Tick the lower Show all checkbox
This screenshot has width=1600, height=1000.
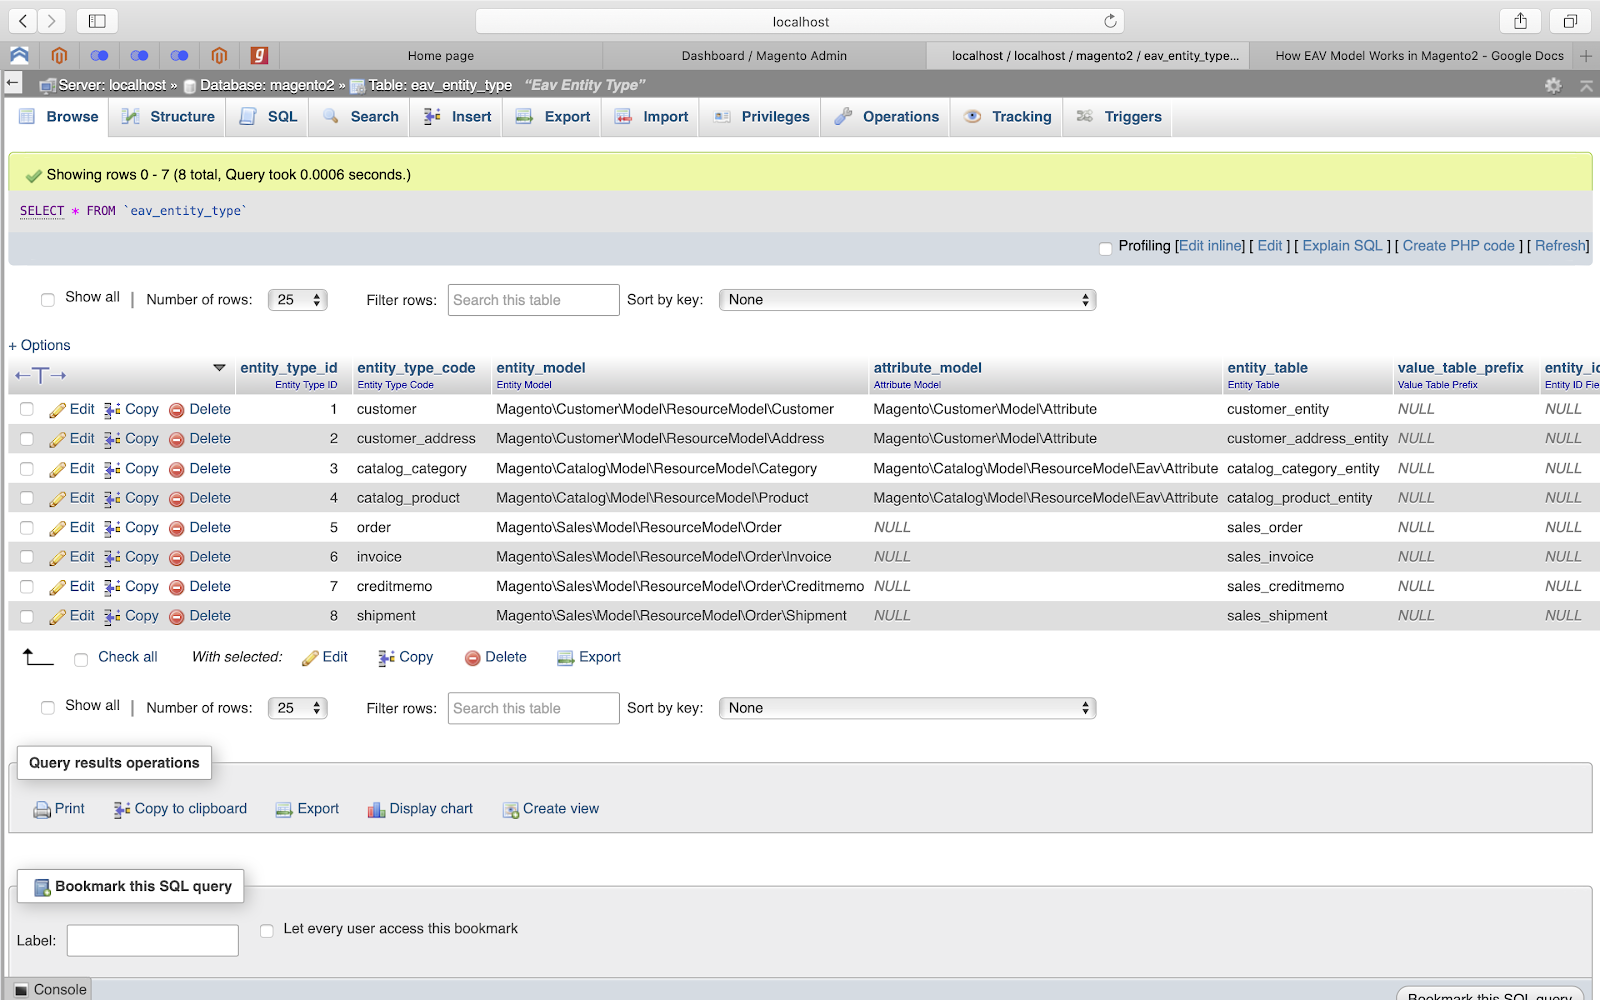tap(47, 707)
